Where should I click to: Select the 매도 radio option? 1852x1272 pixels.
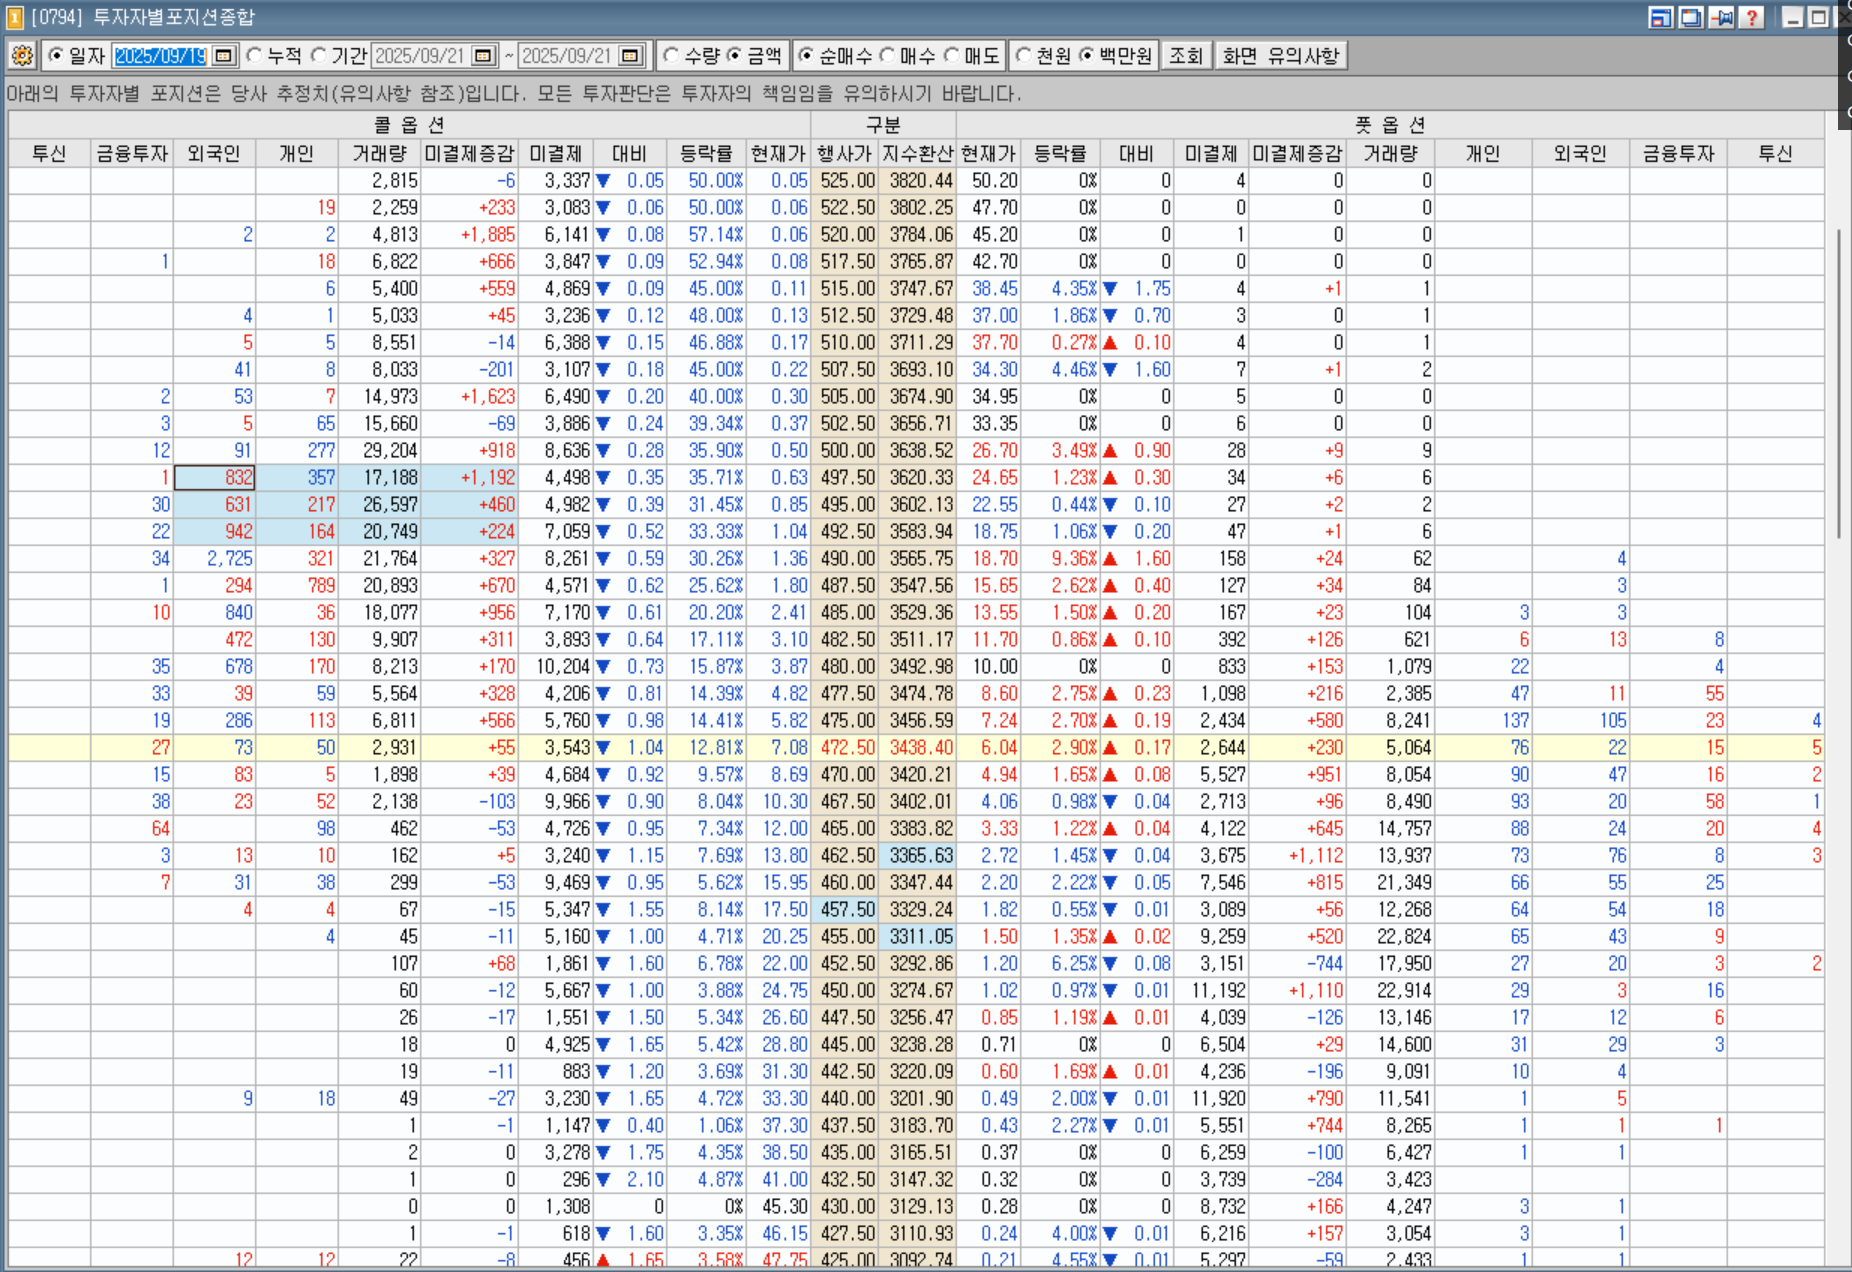[x=952, y=56]
